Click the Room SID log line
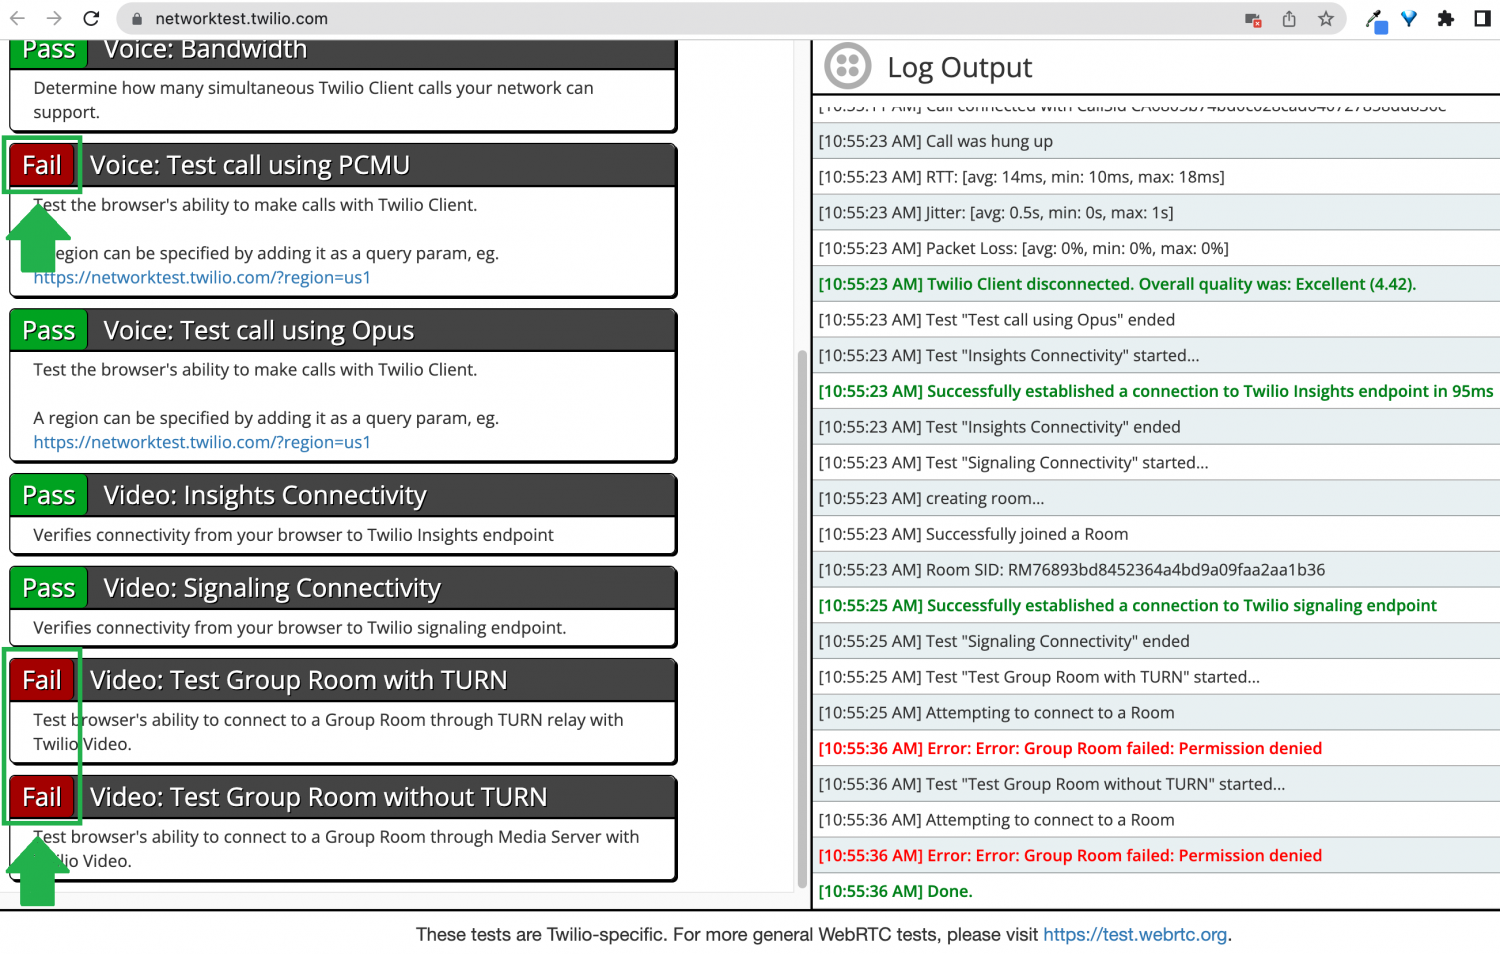This screenshot has width=1500, height=954. pos(1156,570)
